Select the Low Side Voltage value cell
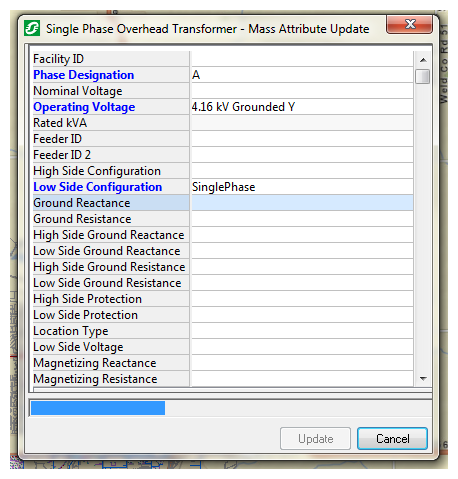 pyautogui.click(x=302, y=347)
